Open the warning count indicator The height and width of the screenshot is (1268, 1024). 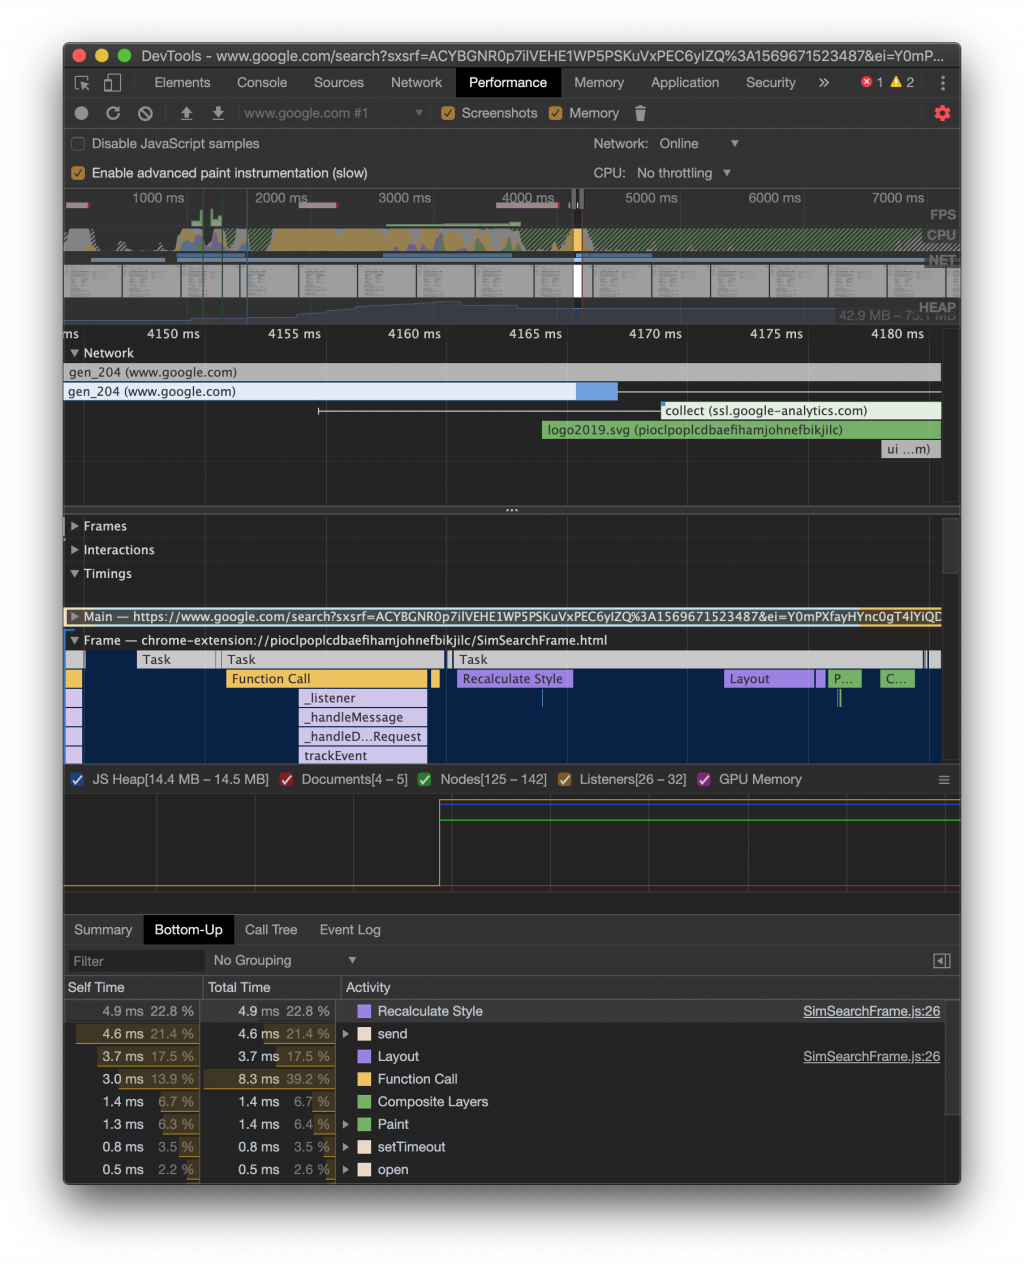tap(902, 82)
